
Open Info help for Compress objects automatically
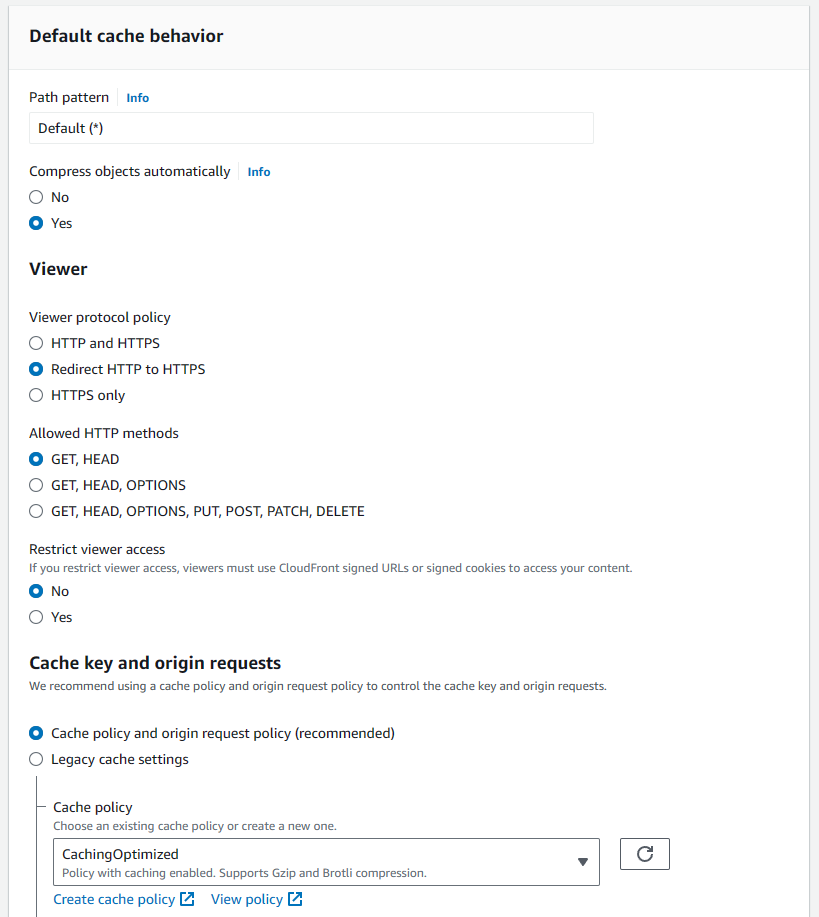(258, 171)
